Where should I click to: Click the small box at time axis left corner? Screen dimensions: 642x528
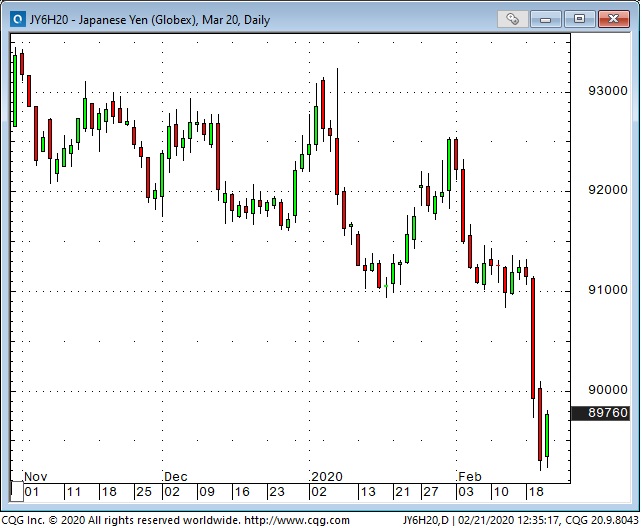click(17, 491)
